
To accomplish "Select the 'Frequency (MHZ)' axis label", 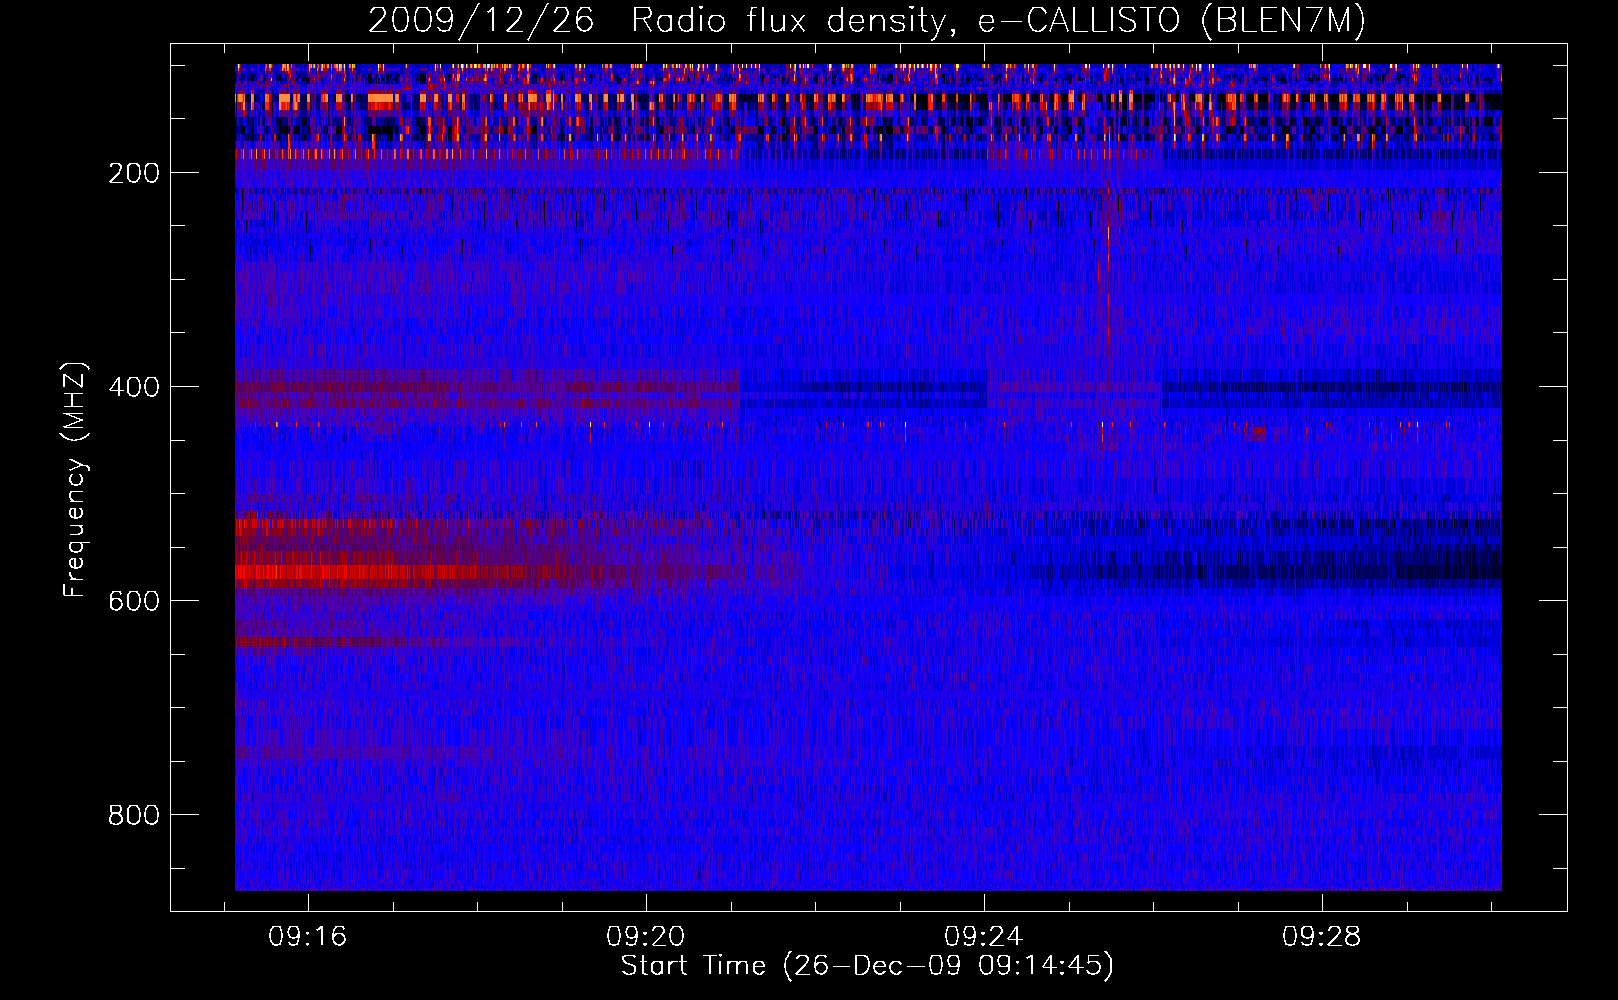I will pyautogui.click(x=75, y=480).
